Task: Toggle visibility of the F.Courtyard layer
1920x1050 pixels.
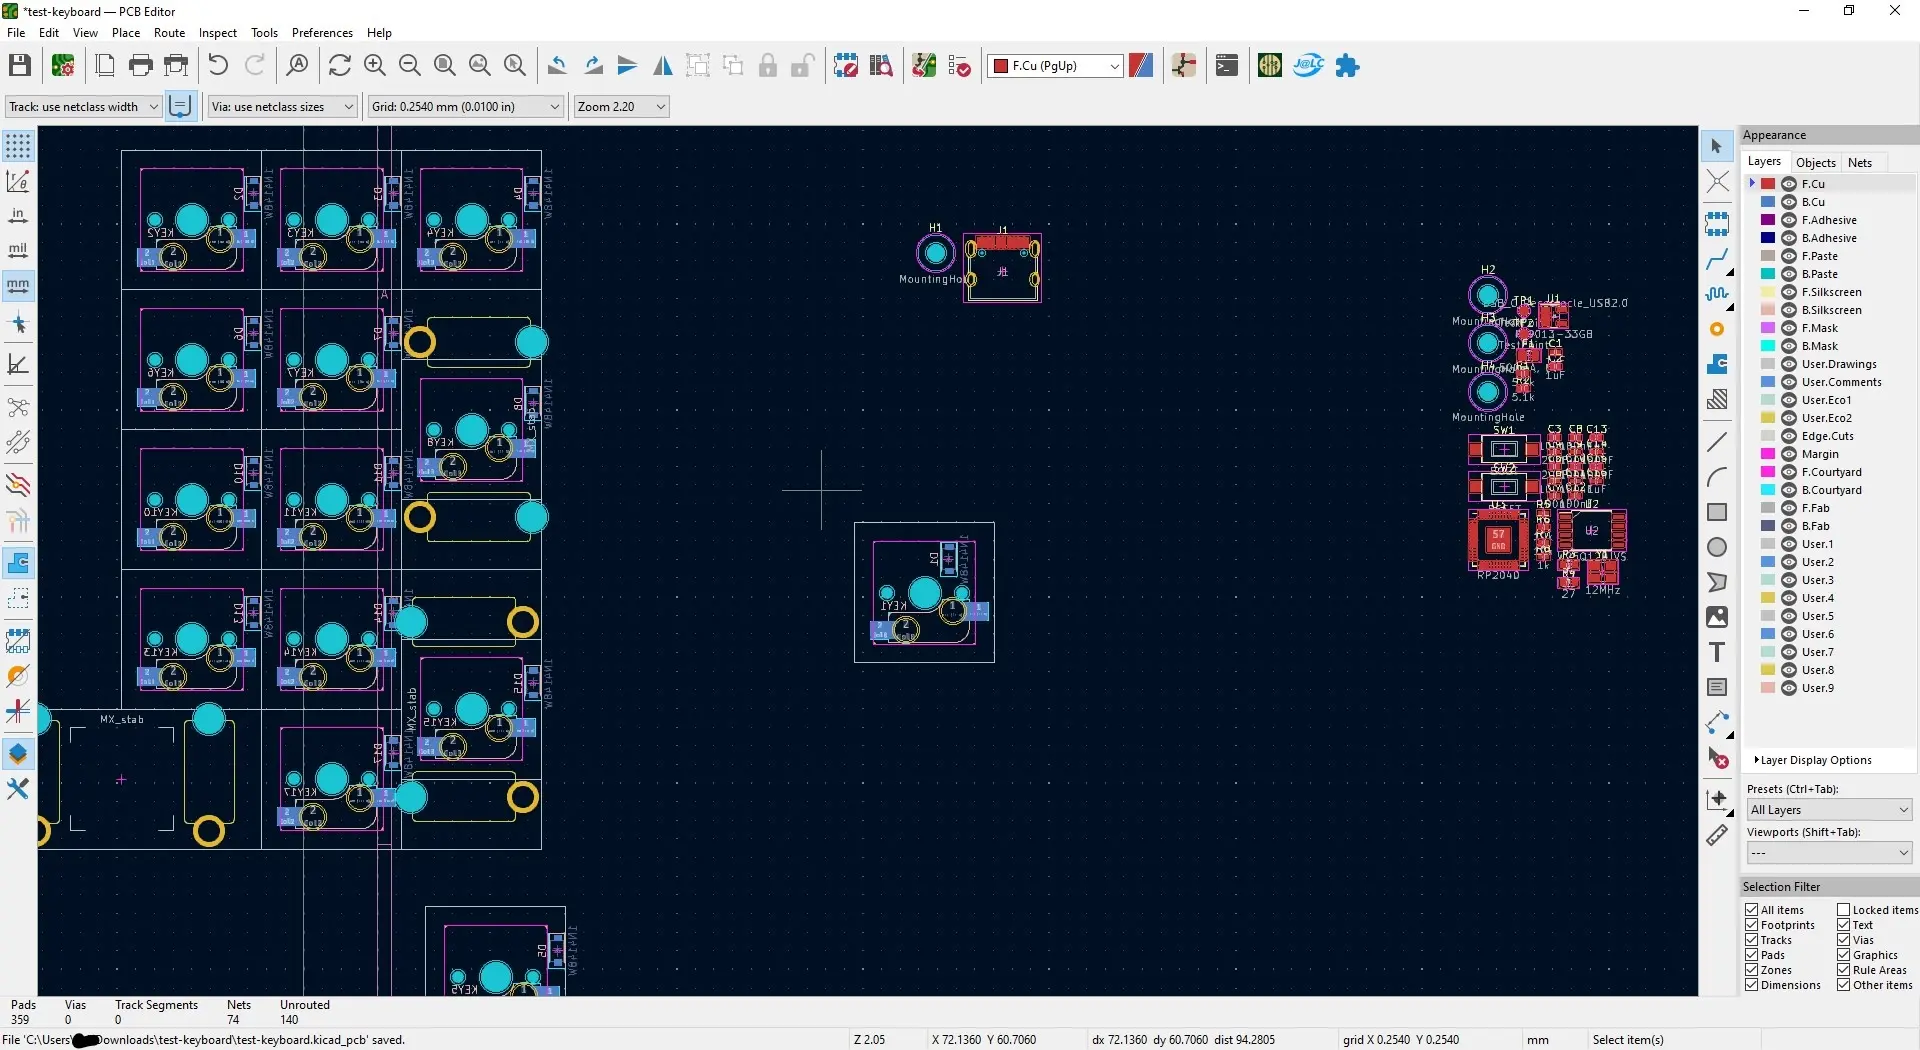Action: point(1789,472)
